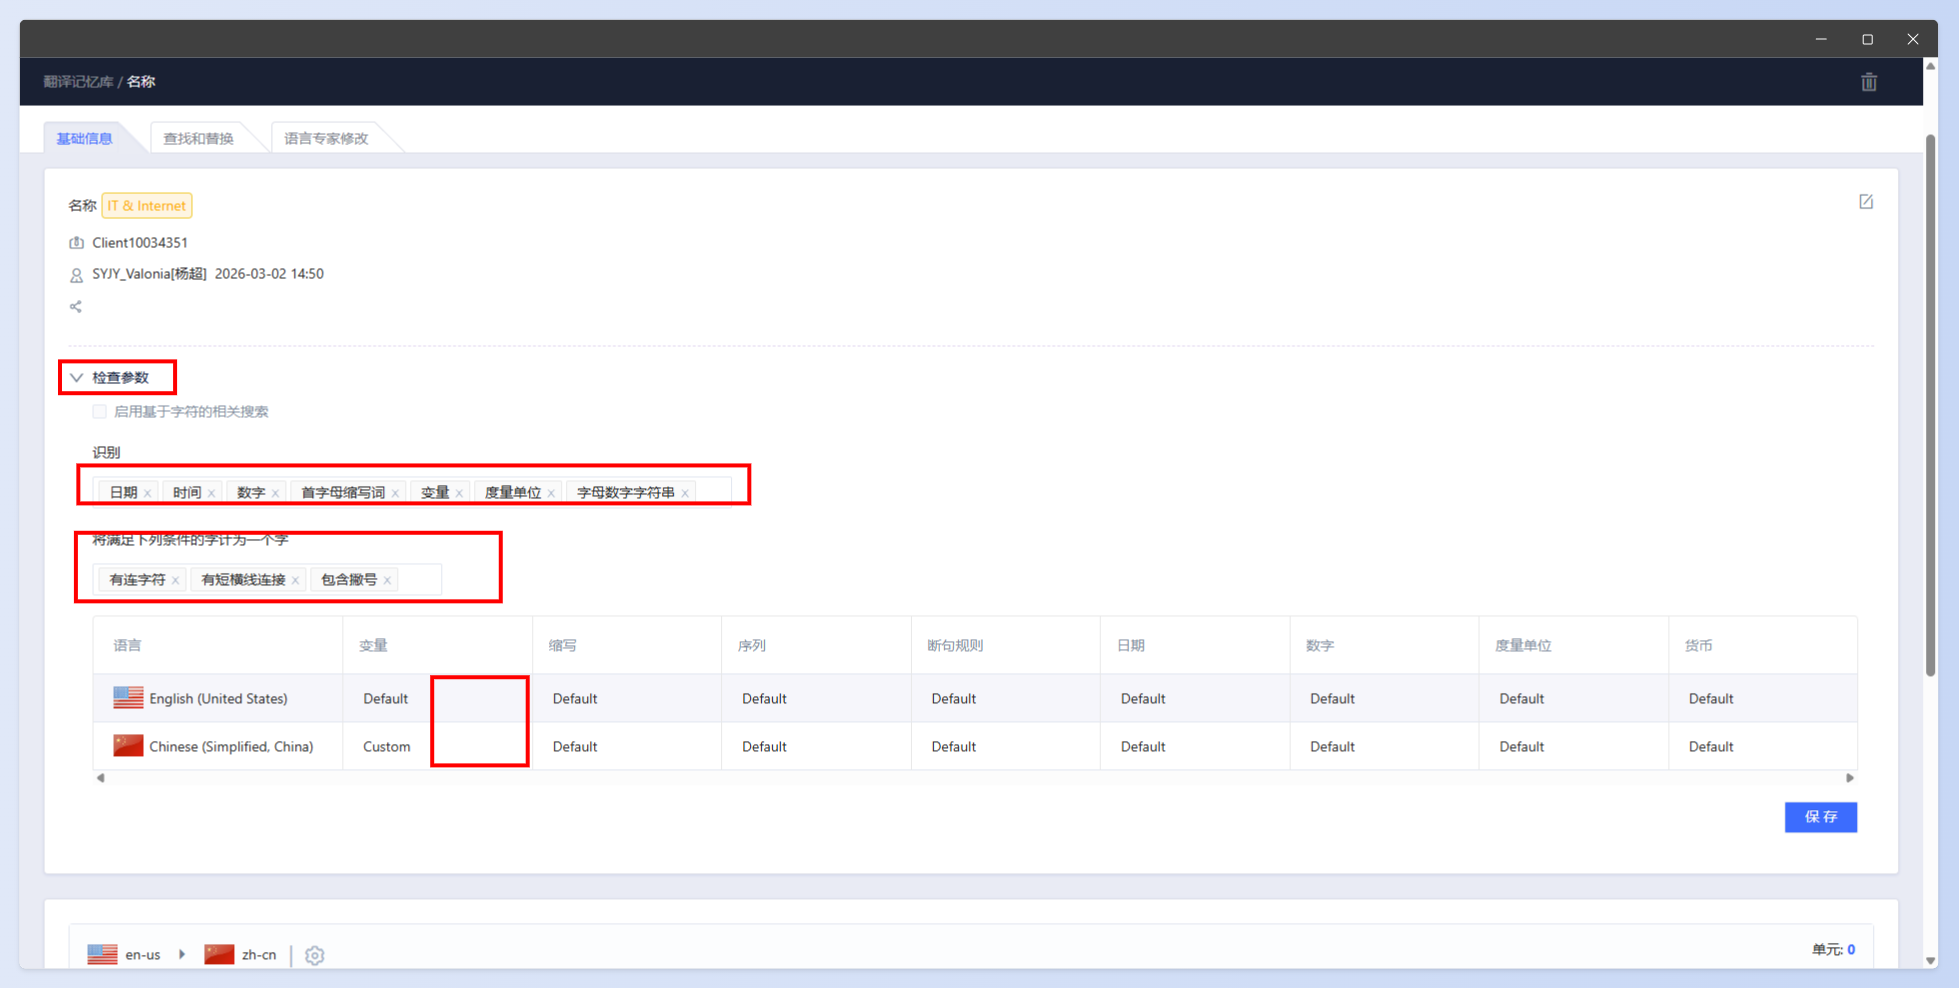Viewport: 1959px width, 988px height.
Task: Open the edit pencil icon for name
Action: coord(1866,202)
